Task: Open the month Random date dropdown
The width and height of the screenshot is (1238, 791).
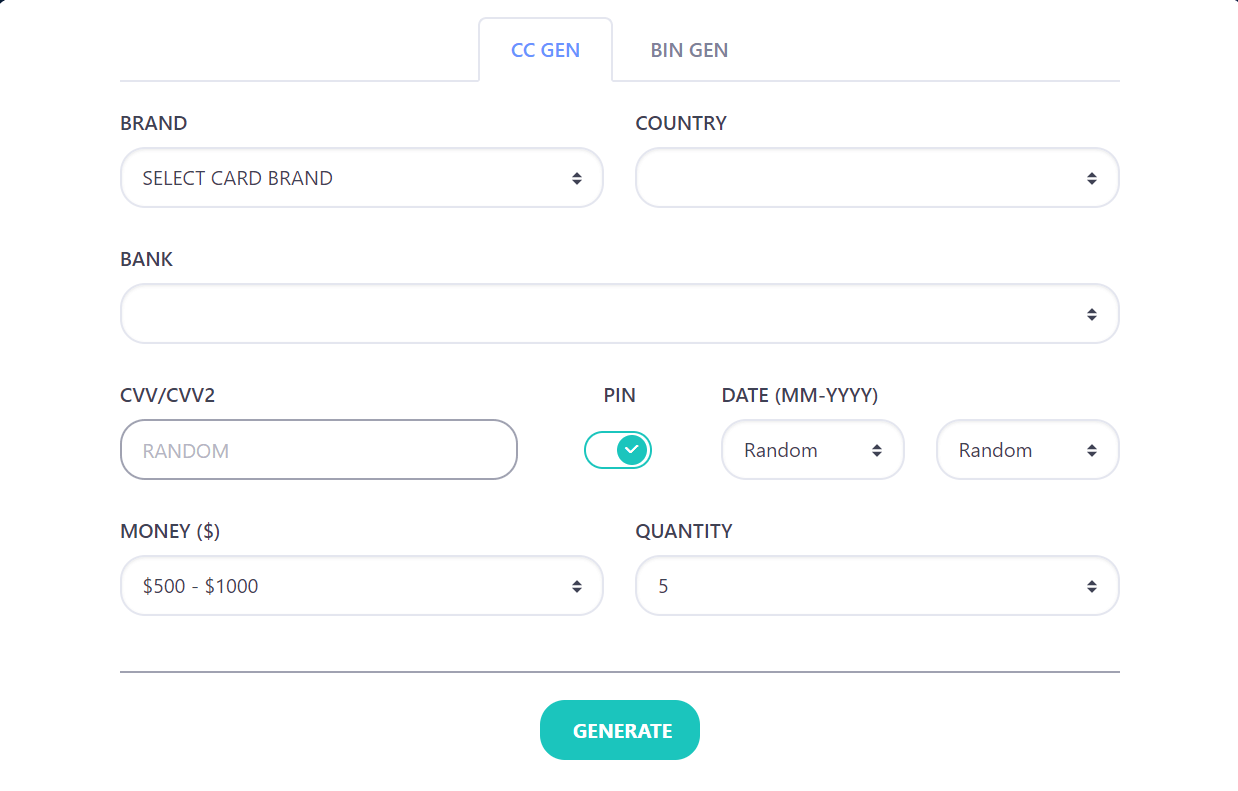Action: click(x=812, y=450)
